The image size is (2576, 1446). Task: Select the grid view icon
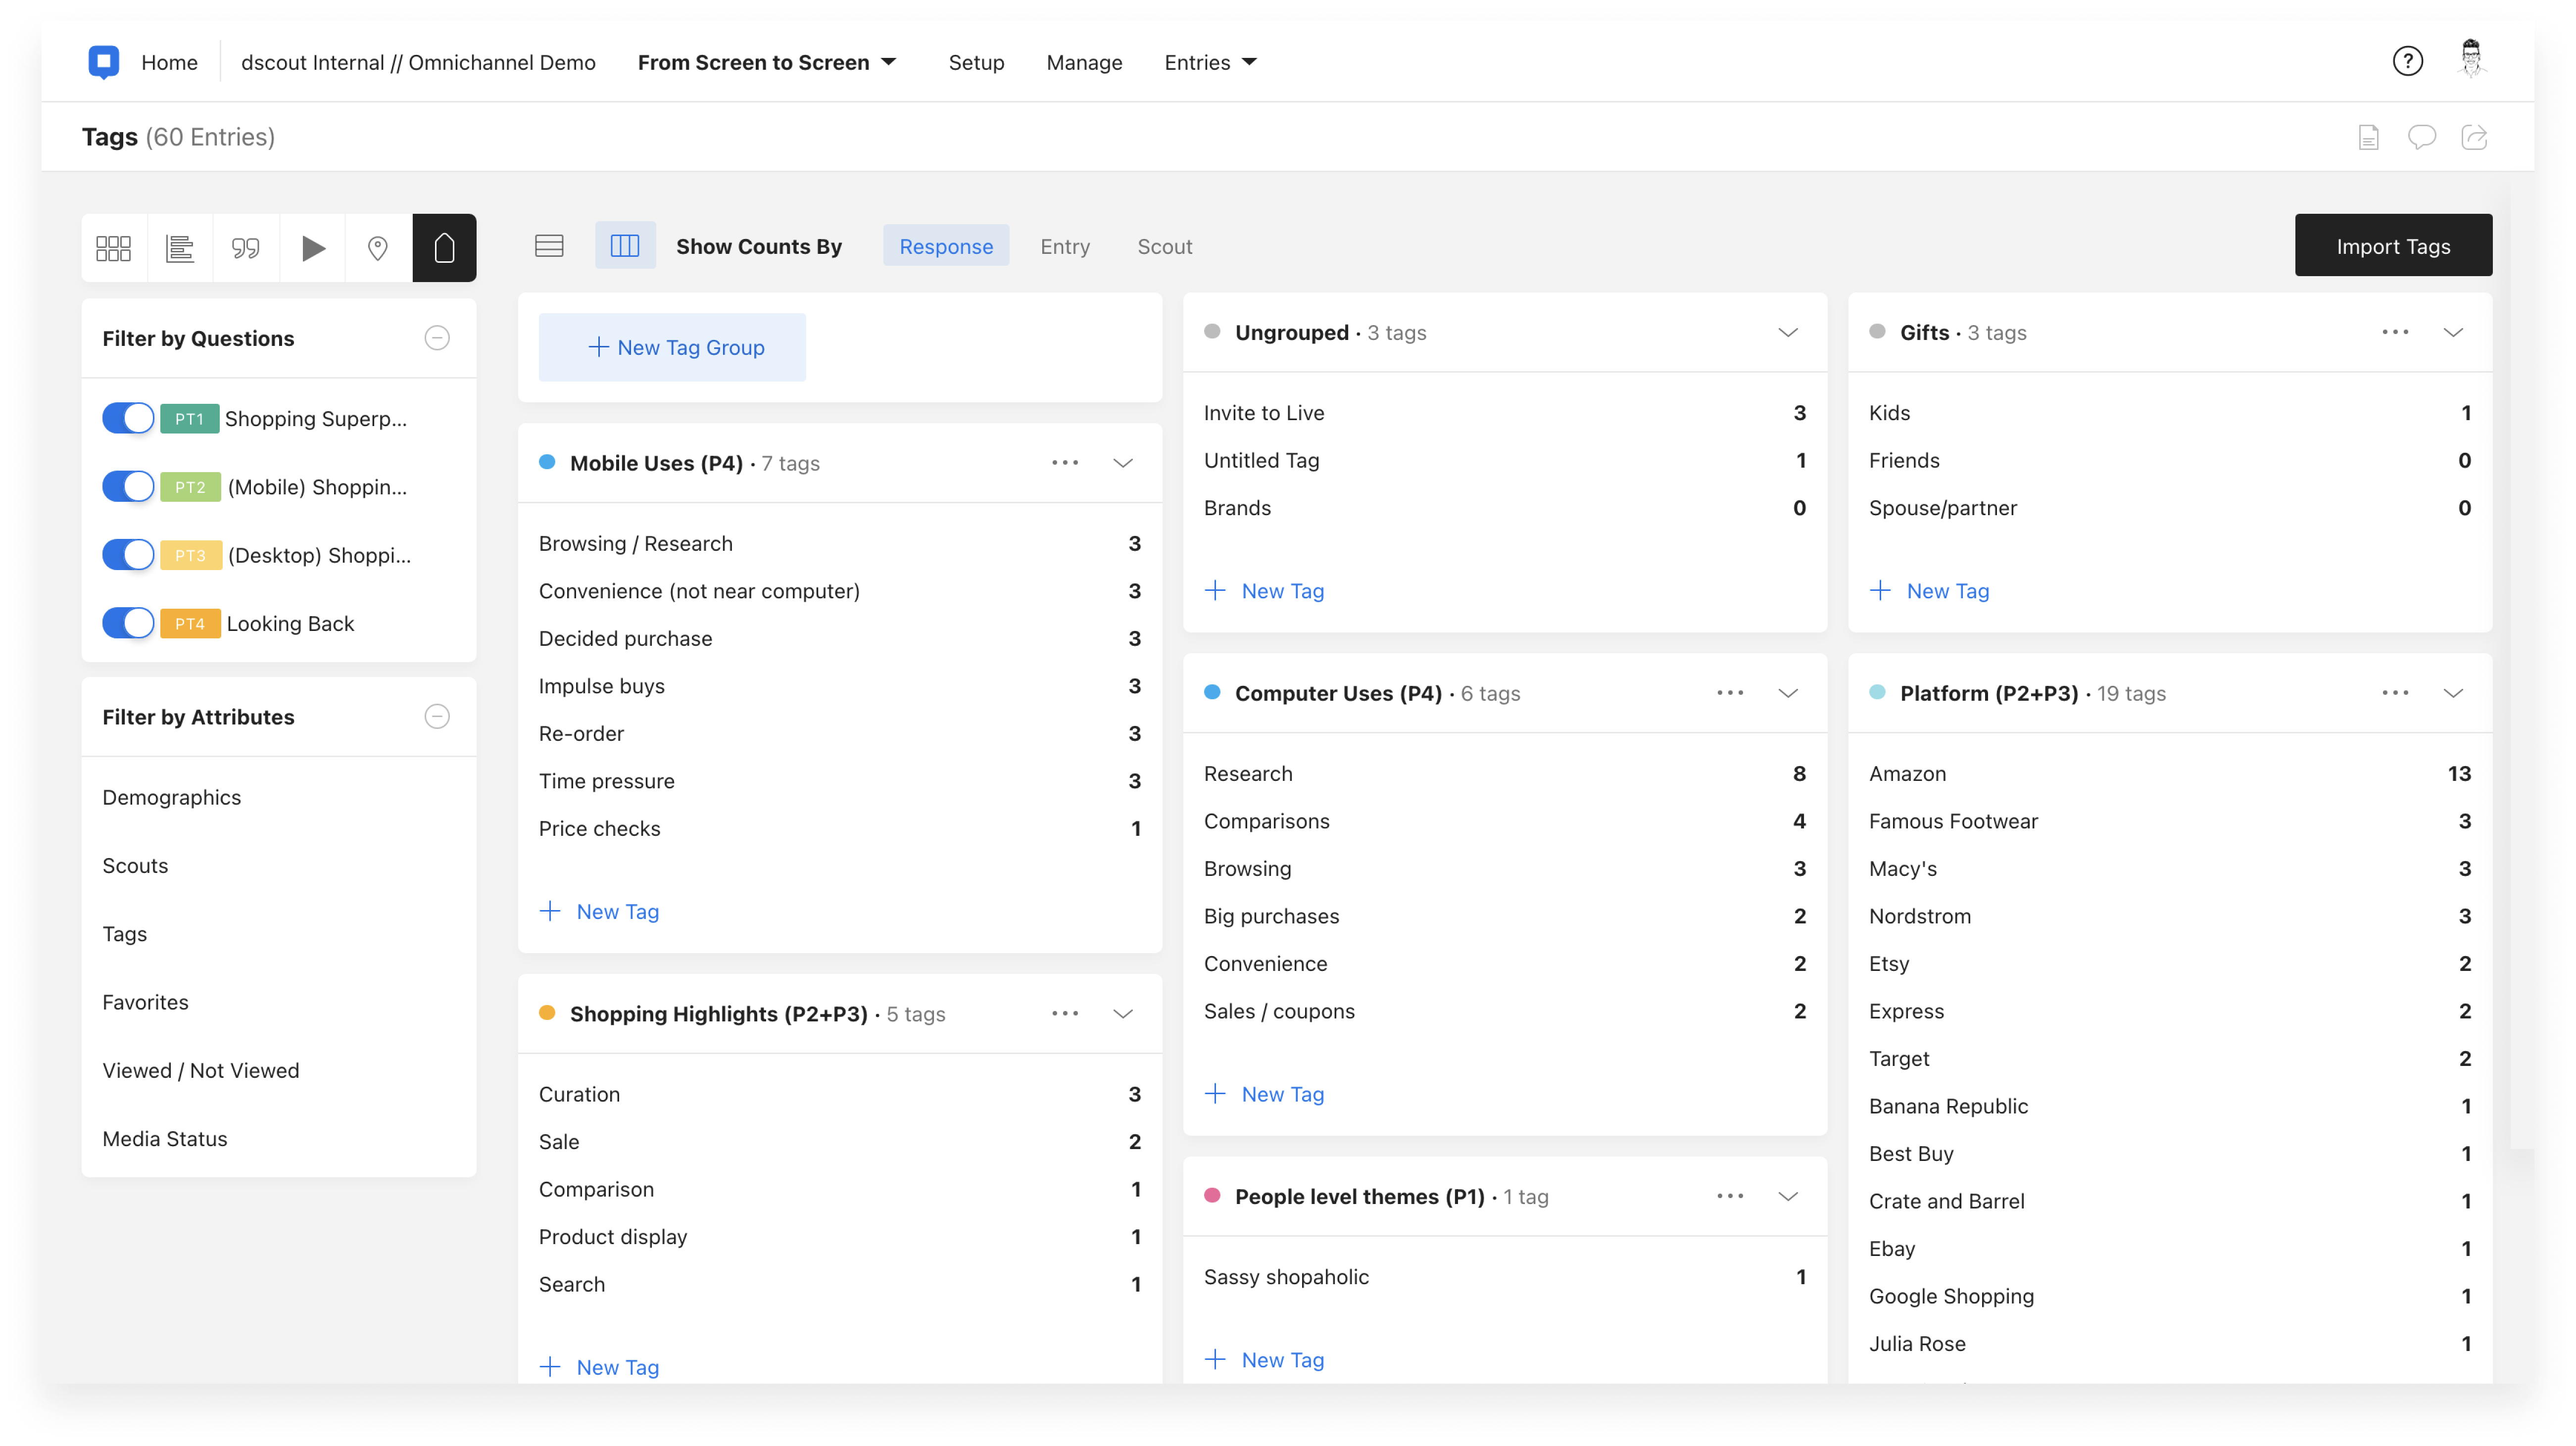pos(113,247)
